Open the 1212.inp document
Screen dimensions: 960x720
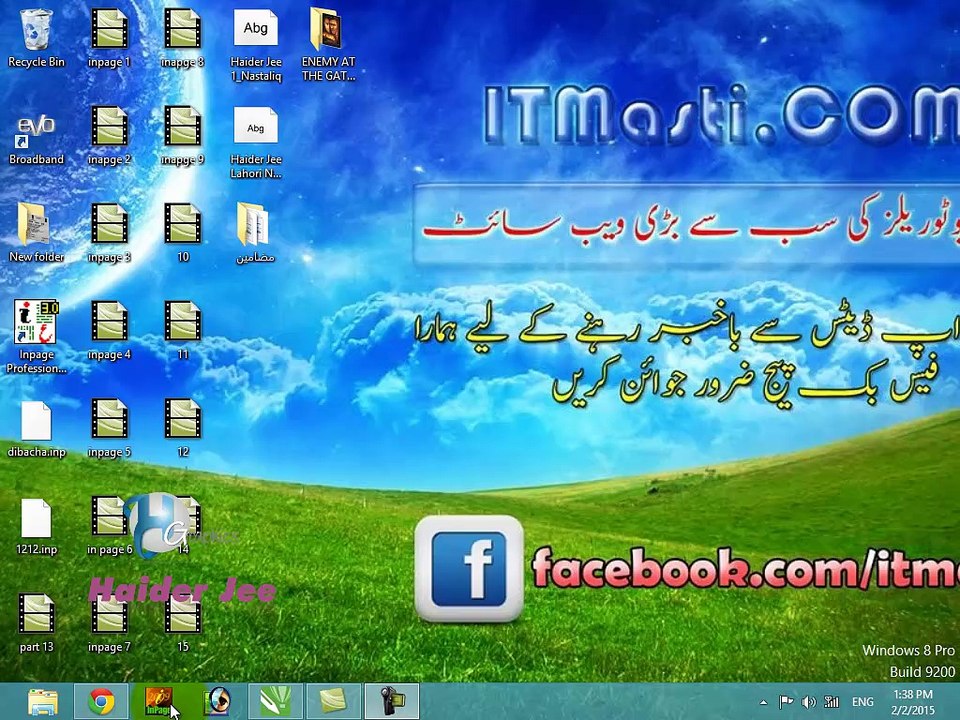36,527
